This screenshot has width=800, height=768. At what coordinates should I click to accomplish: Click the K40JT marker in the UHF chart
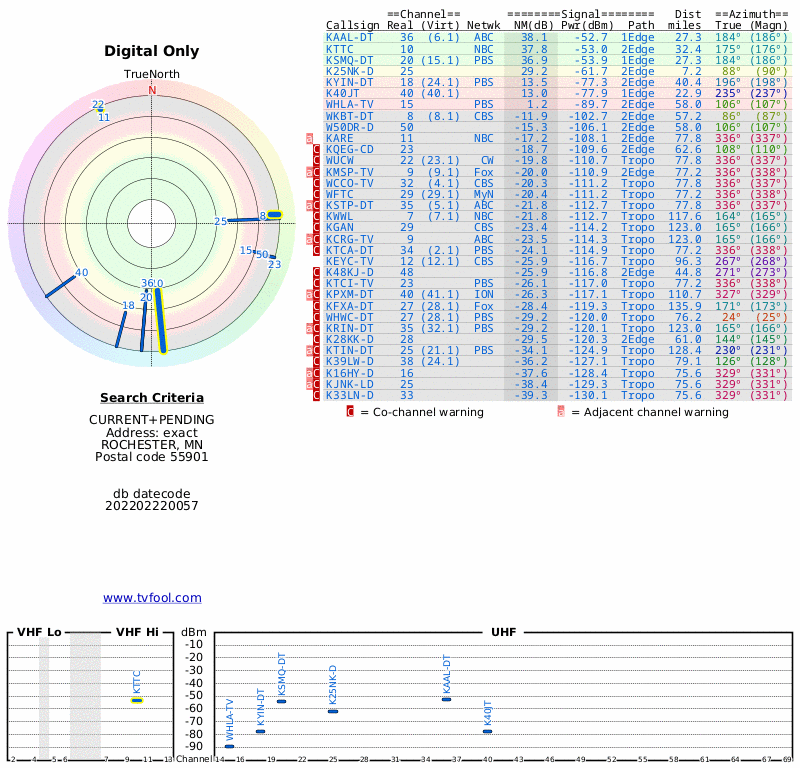pyautogui.click(x=488, y=732)
